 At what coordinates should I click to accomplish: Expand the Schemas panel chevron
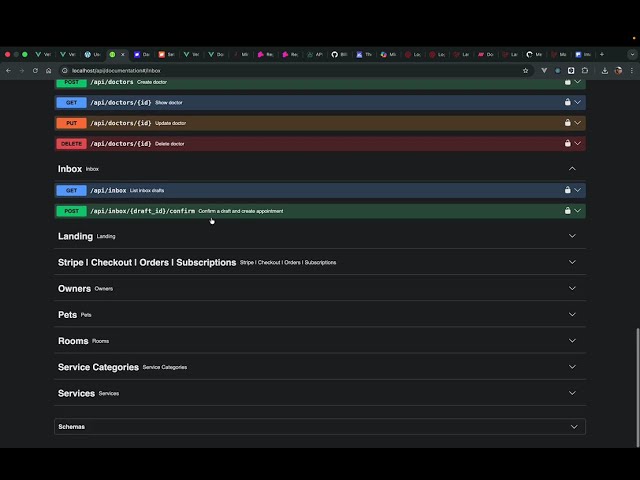coord(574,427)
